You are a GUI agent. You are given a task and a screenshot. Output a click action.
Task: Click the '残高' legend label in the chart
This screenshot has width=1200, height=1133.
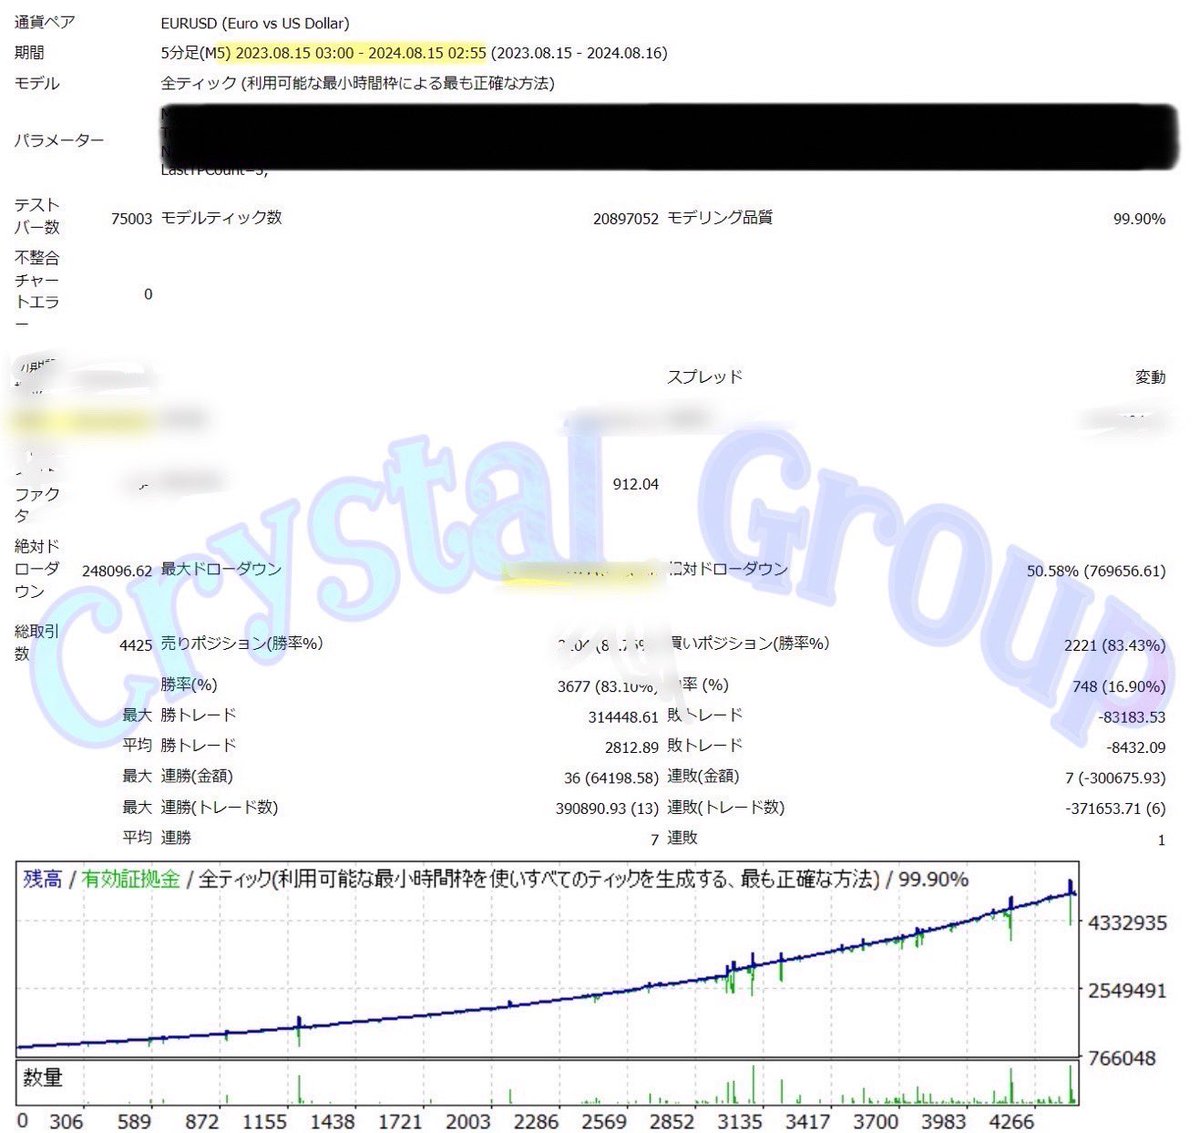coord(43,879)
